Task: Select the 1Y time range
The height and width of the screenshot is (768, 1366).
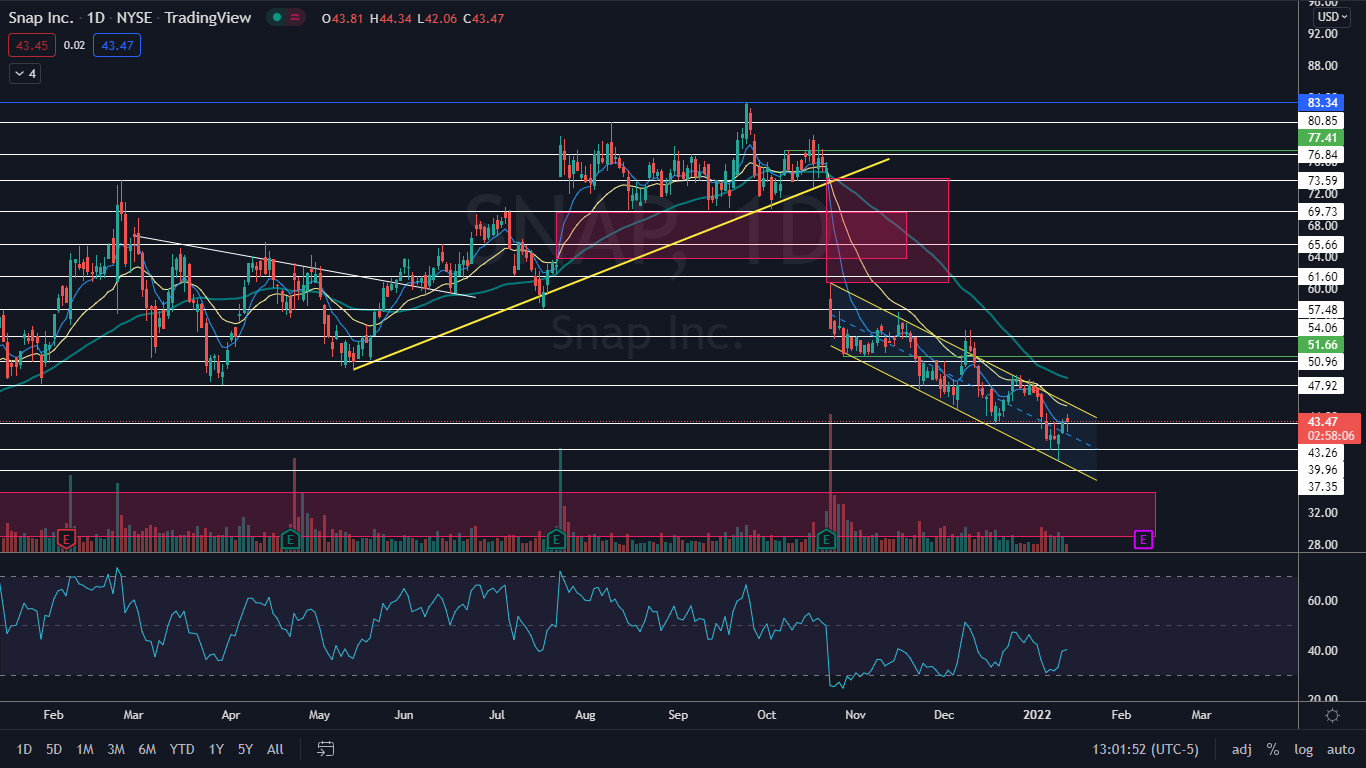Action: click(216, 748)
